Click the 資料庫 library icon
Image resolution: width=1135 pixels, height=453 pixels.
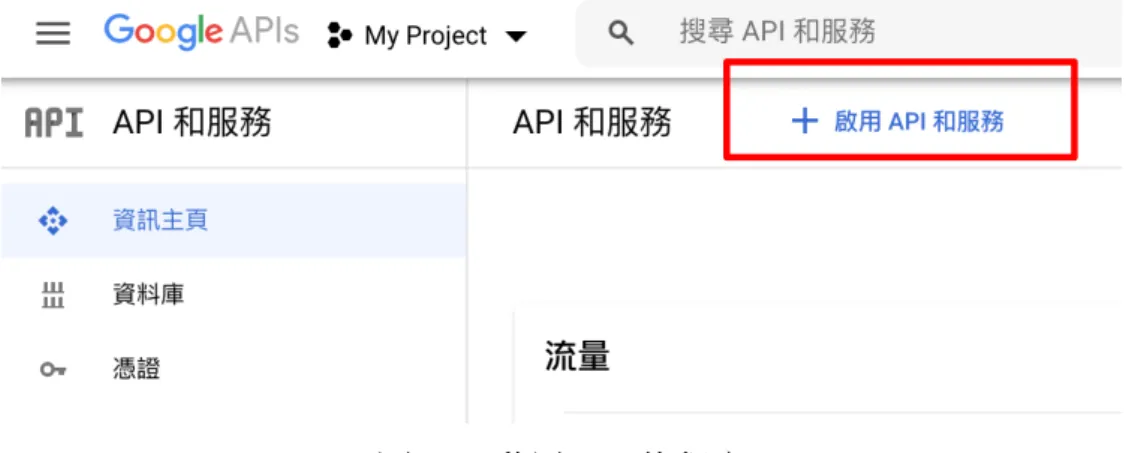[52, 296]
